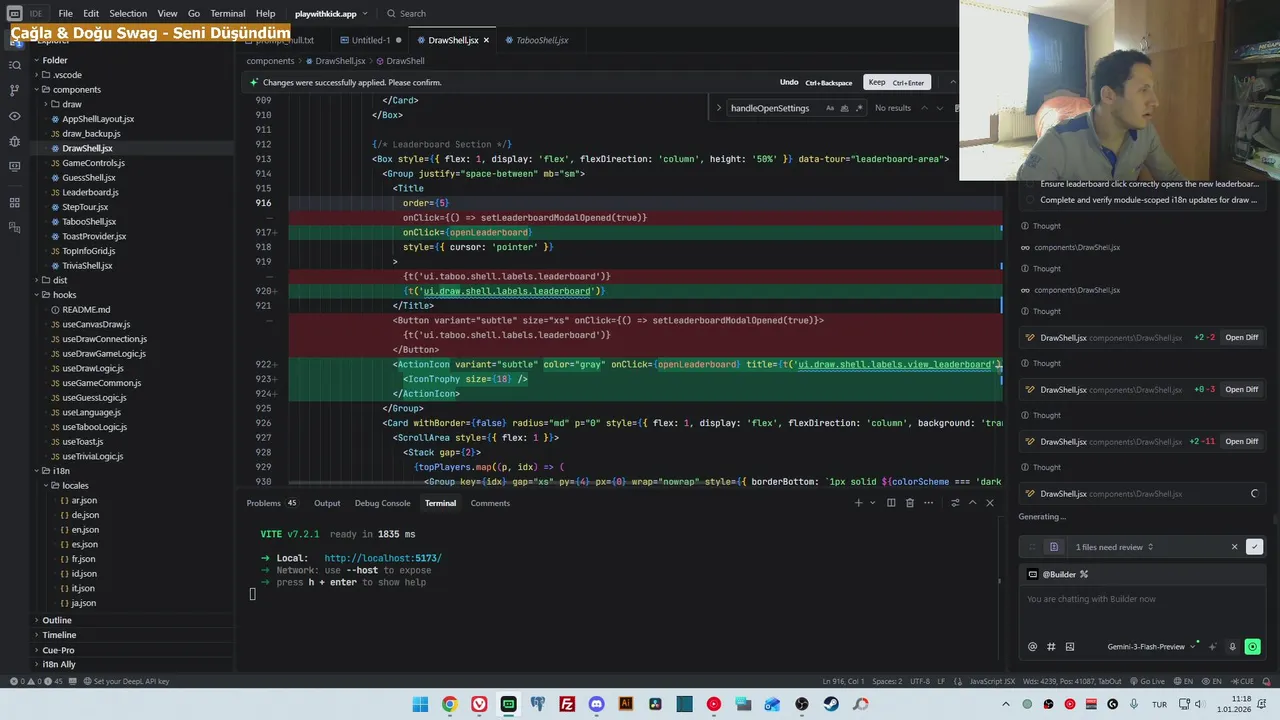Viewport: 1280px width, 720px height.
Task: Accept all reviewed files with the checkmark button
Action: [1254, 547]
